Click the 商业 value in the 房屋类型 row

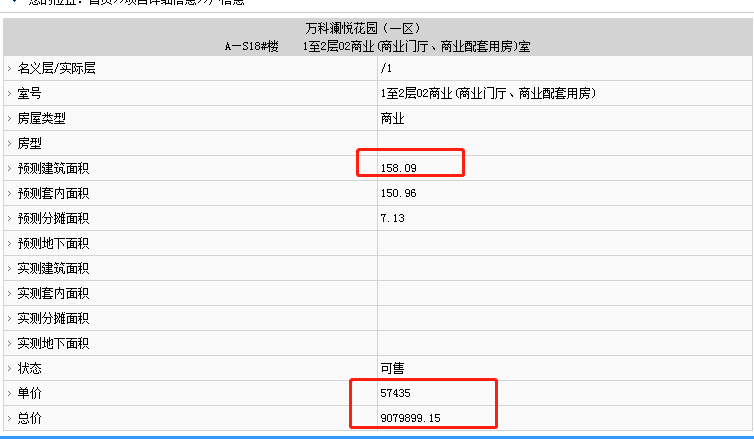[x=392, y=118]
